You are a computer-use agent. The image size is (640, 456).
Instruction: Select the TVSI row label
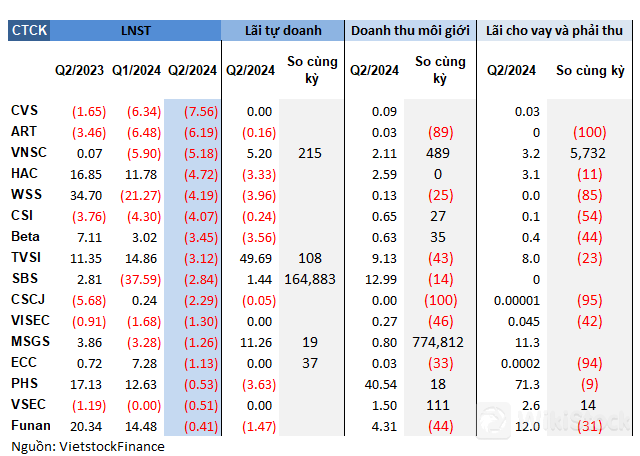pos(27,257)
